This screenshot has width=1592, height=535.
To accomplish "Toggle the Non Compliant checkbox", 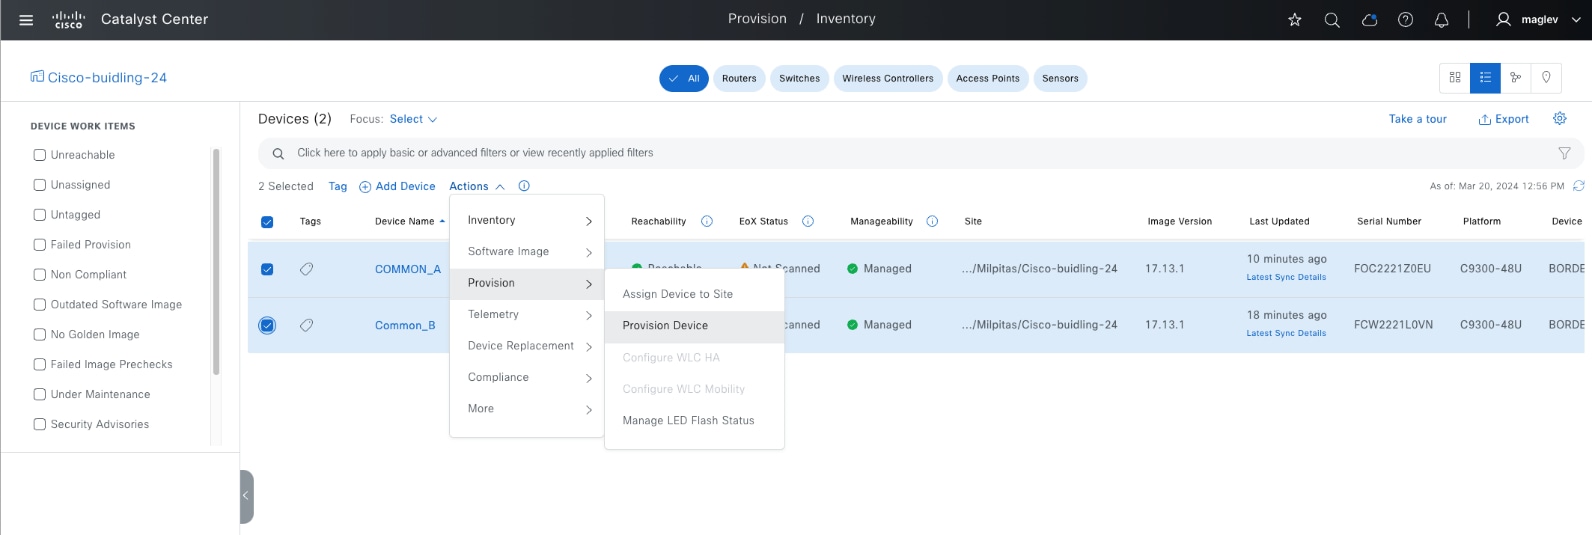I will coord(40,275).
